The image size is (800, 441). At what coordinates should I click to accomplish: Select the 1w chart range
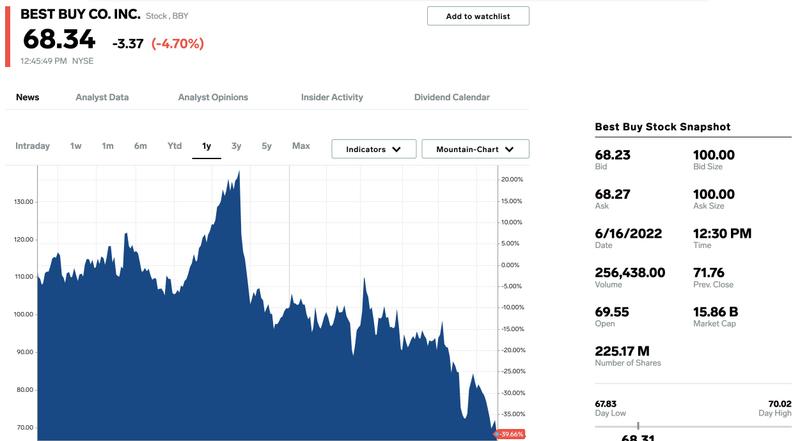point(76,146)
